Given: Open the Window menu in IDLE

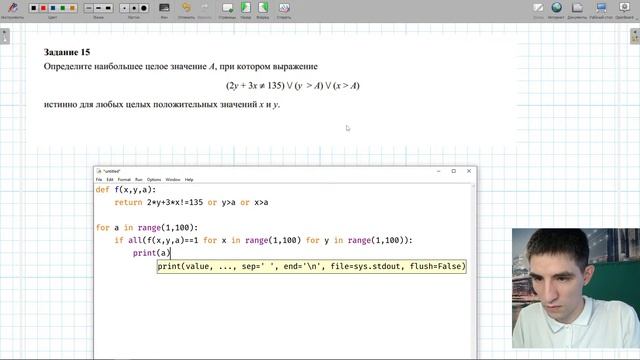Looking at the screenshot, I should [173, 180].
